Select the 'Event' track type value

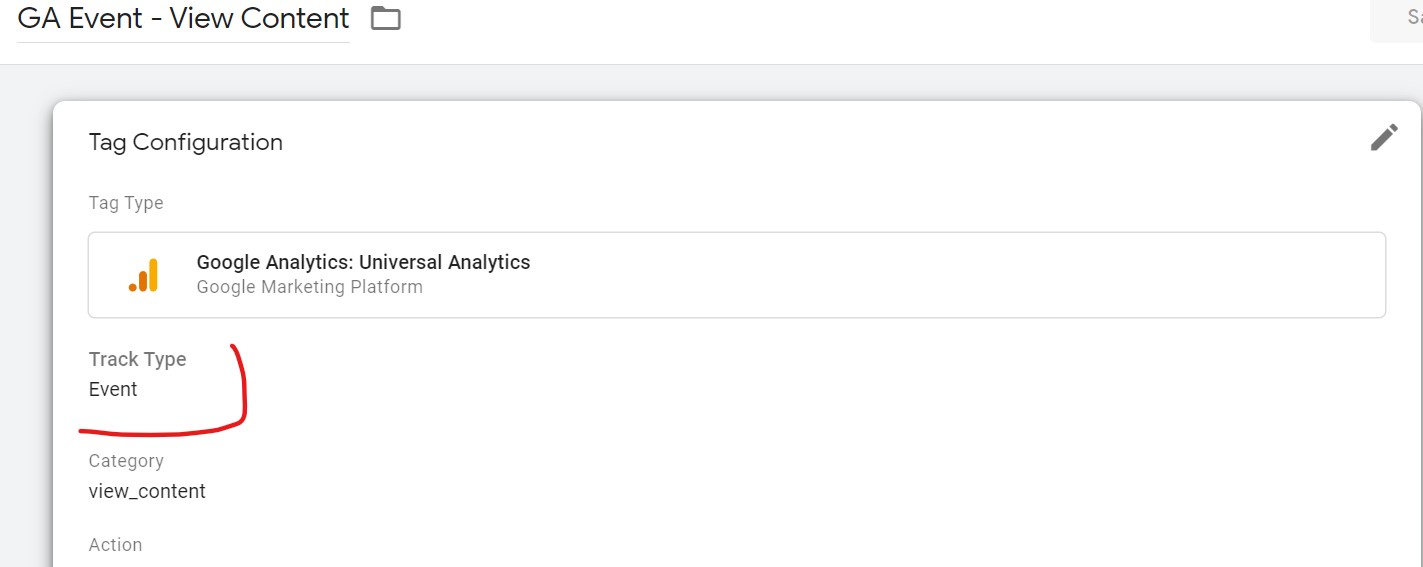point(113,389)
